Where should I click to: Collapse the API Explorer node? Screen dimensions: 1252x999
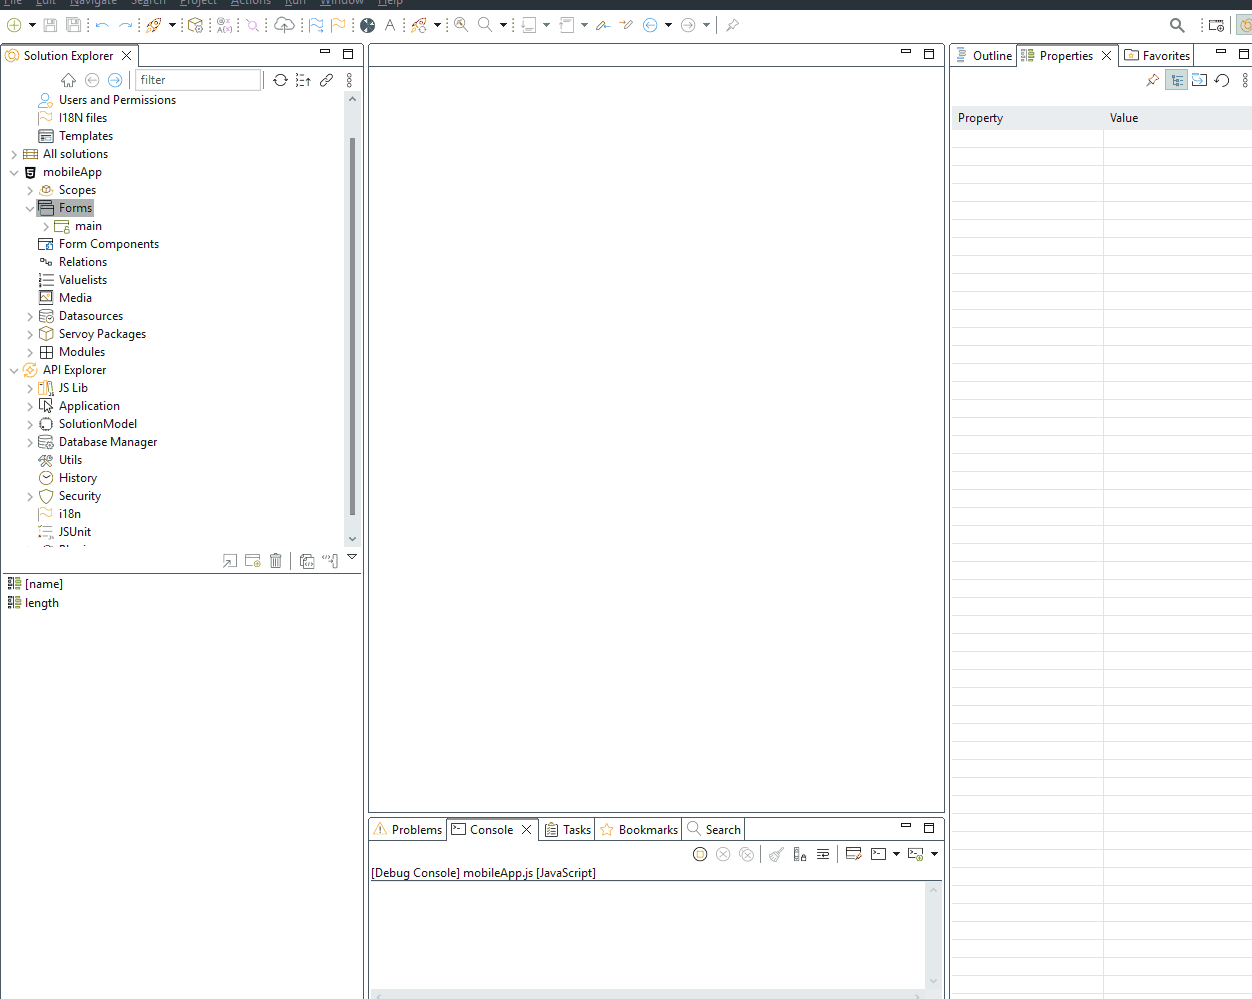[14, 370]
